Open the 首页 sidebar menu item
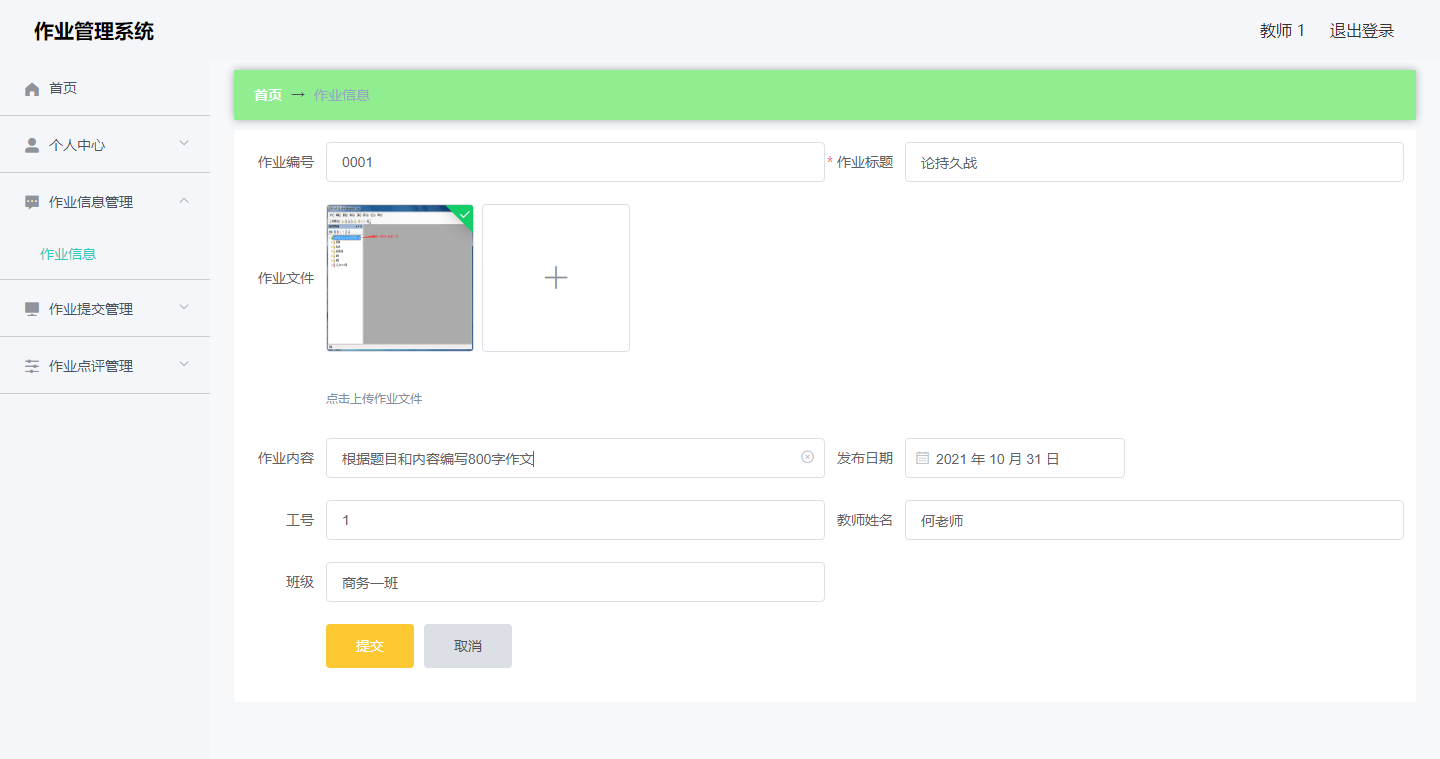Screen dimensions: 1440x759 [x=105, y=88]
